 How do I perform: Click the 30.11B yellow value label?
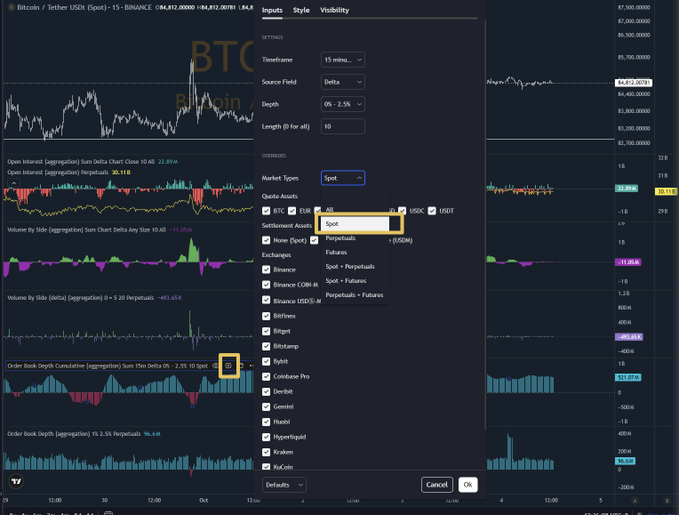point(666,191)
